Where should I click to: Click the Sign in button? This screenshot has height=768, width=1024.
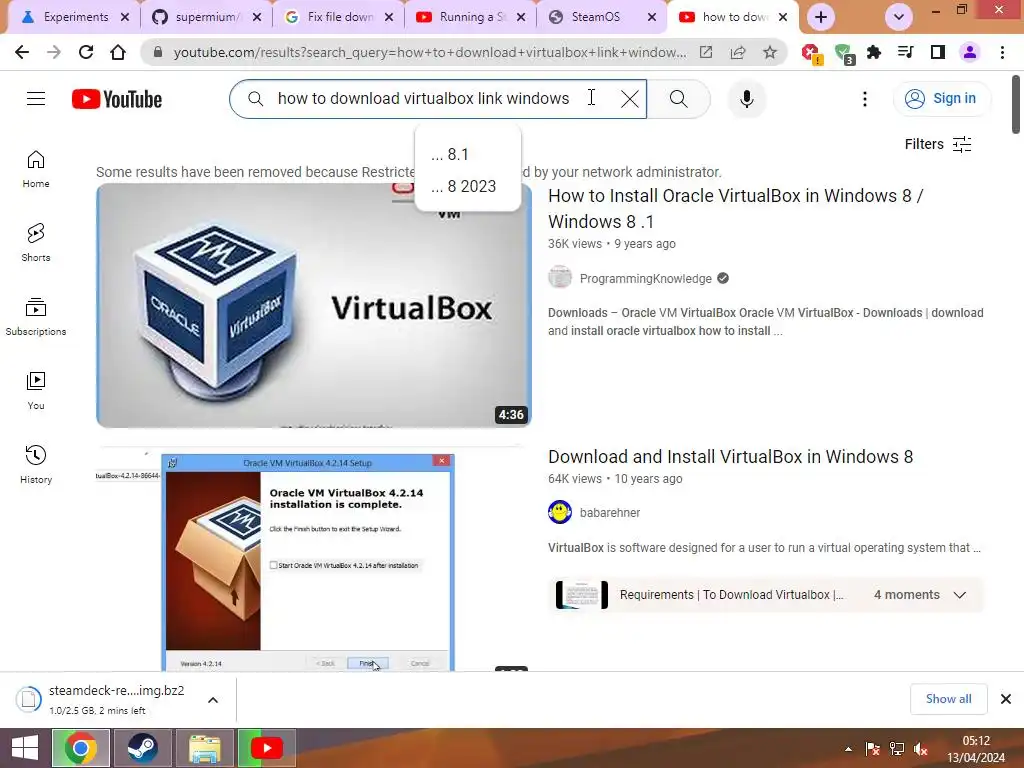point(941,99)
